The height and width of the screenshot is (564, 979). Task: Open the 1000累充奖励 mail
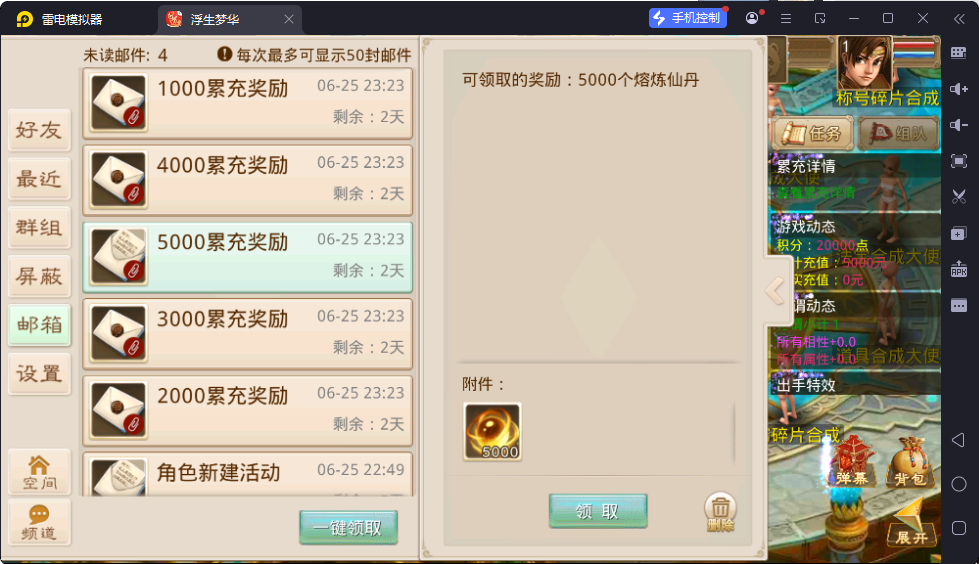[248, 103]
